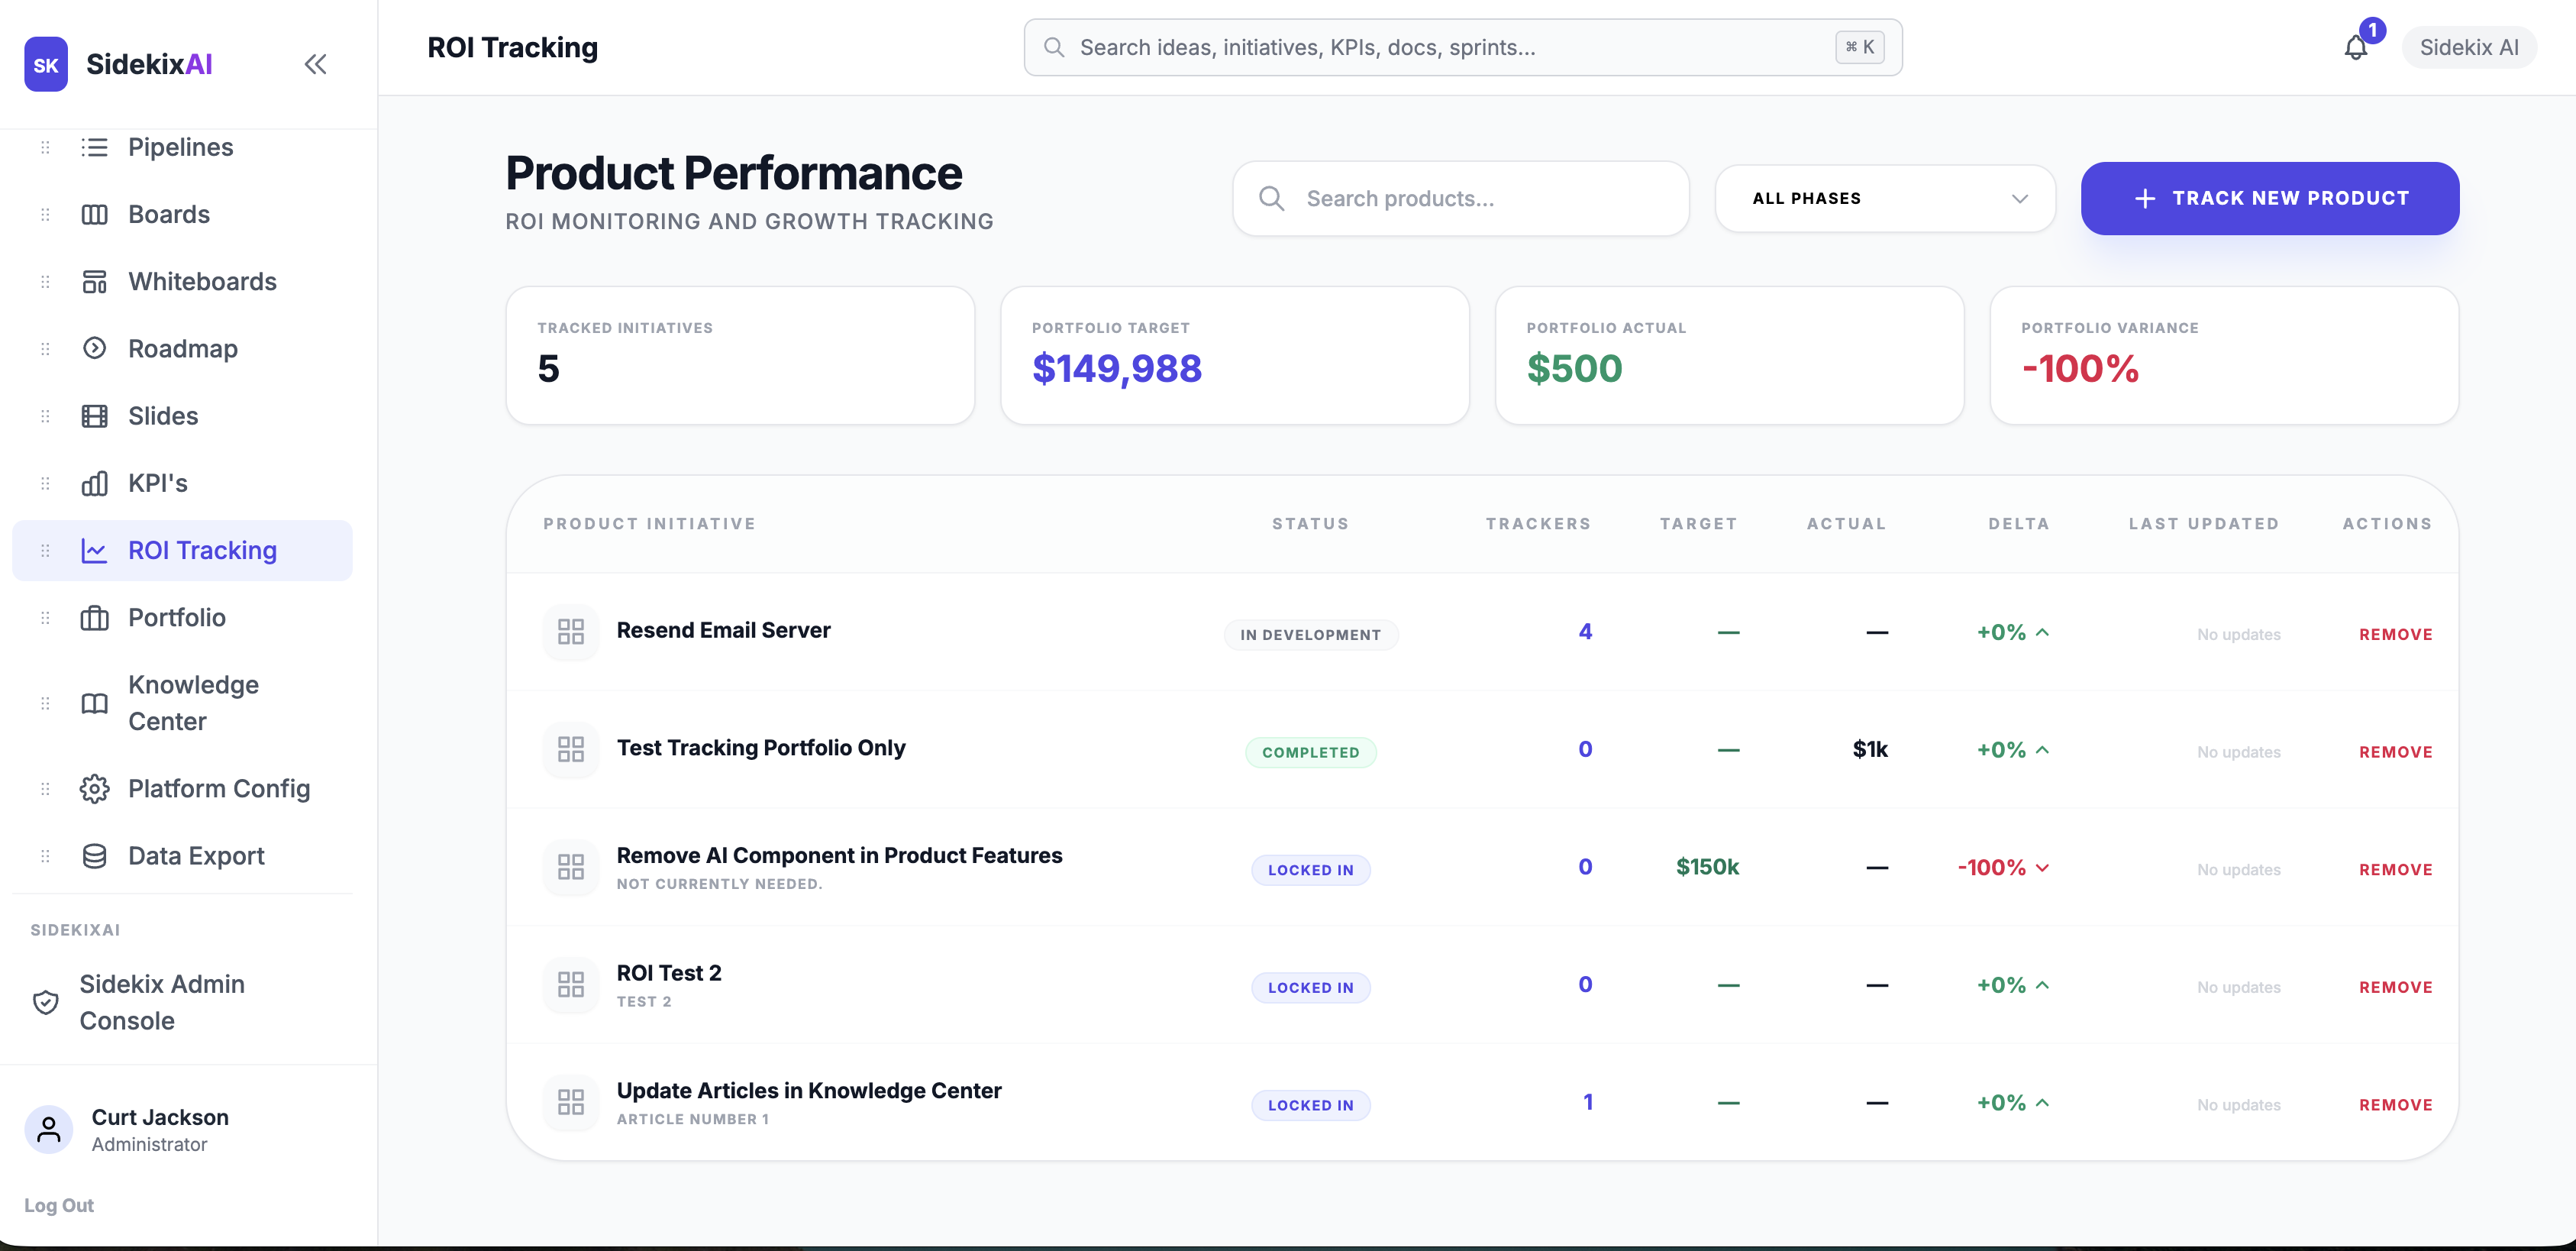2576x1251 pixels.
Task: Collapse the sidebar with the double chevron
Action: click(315, 65)
